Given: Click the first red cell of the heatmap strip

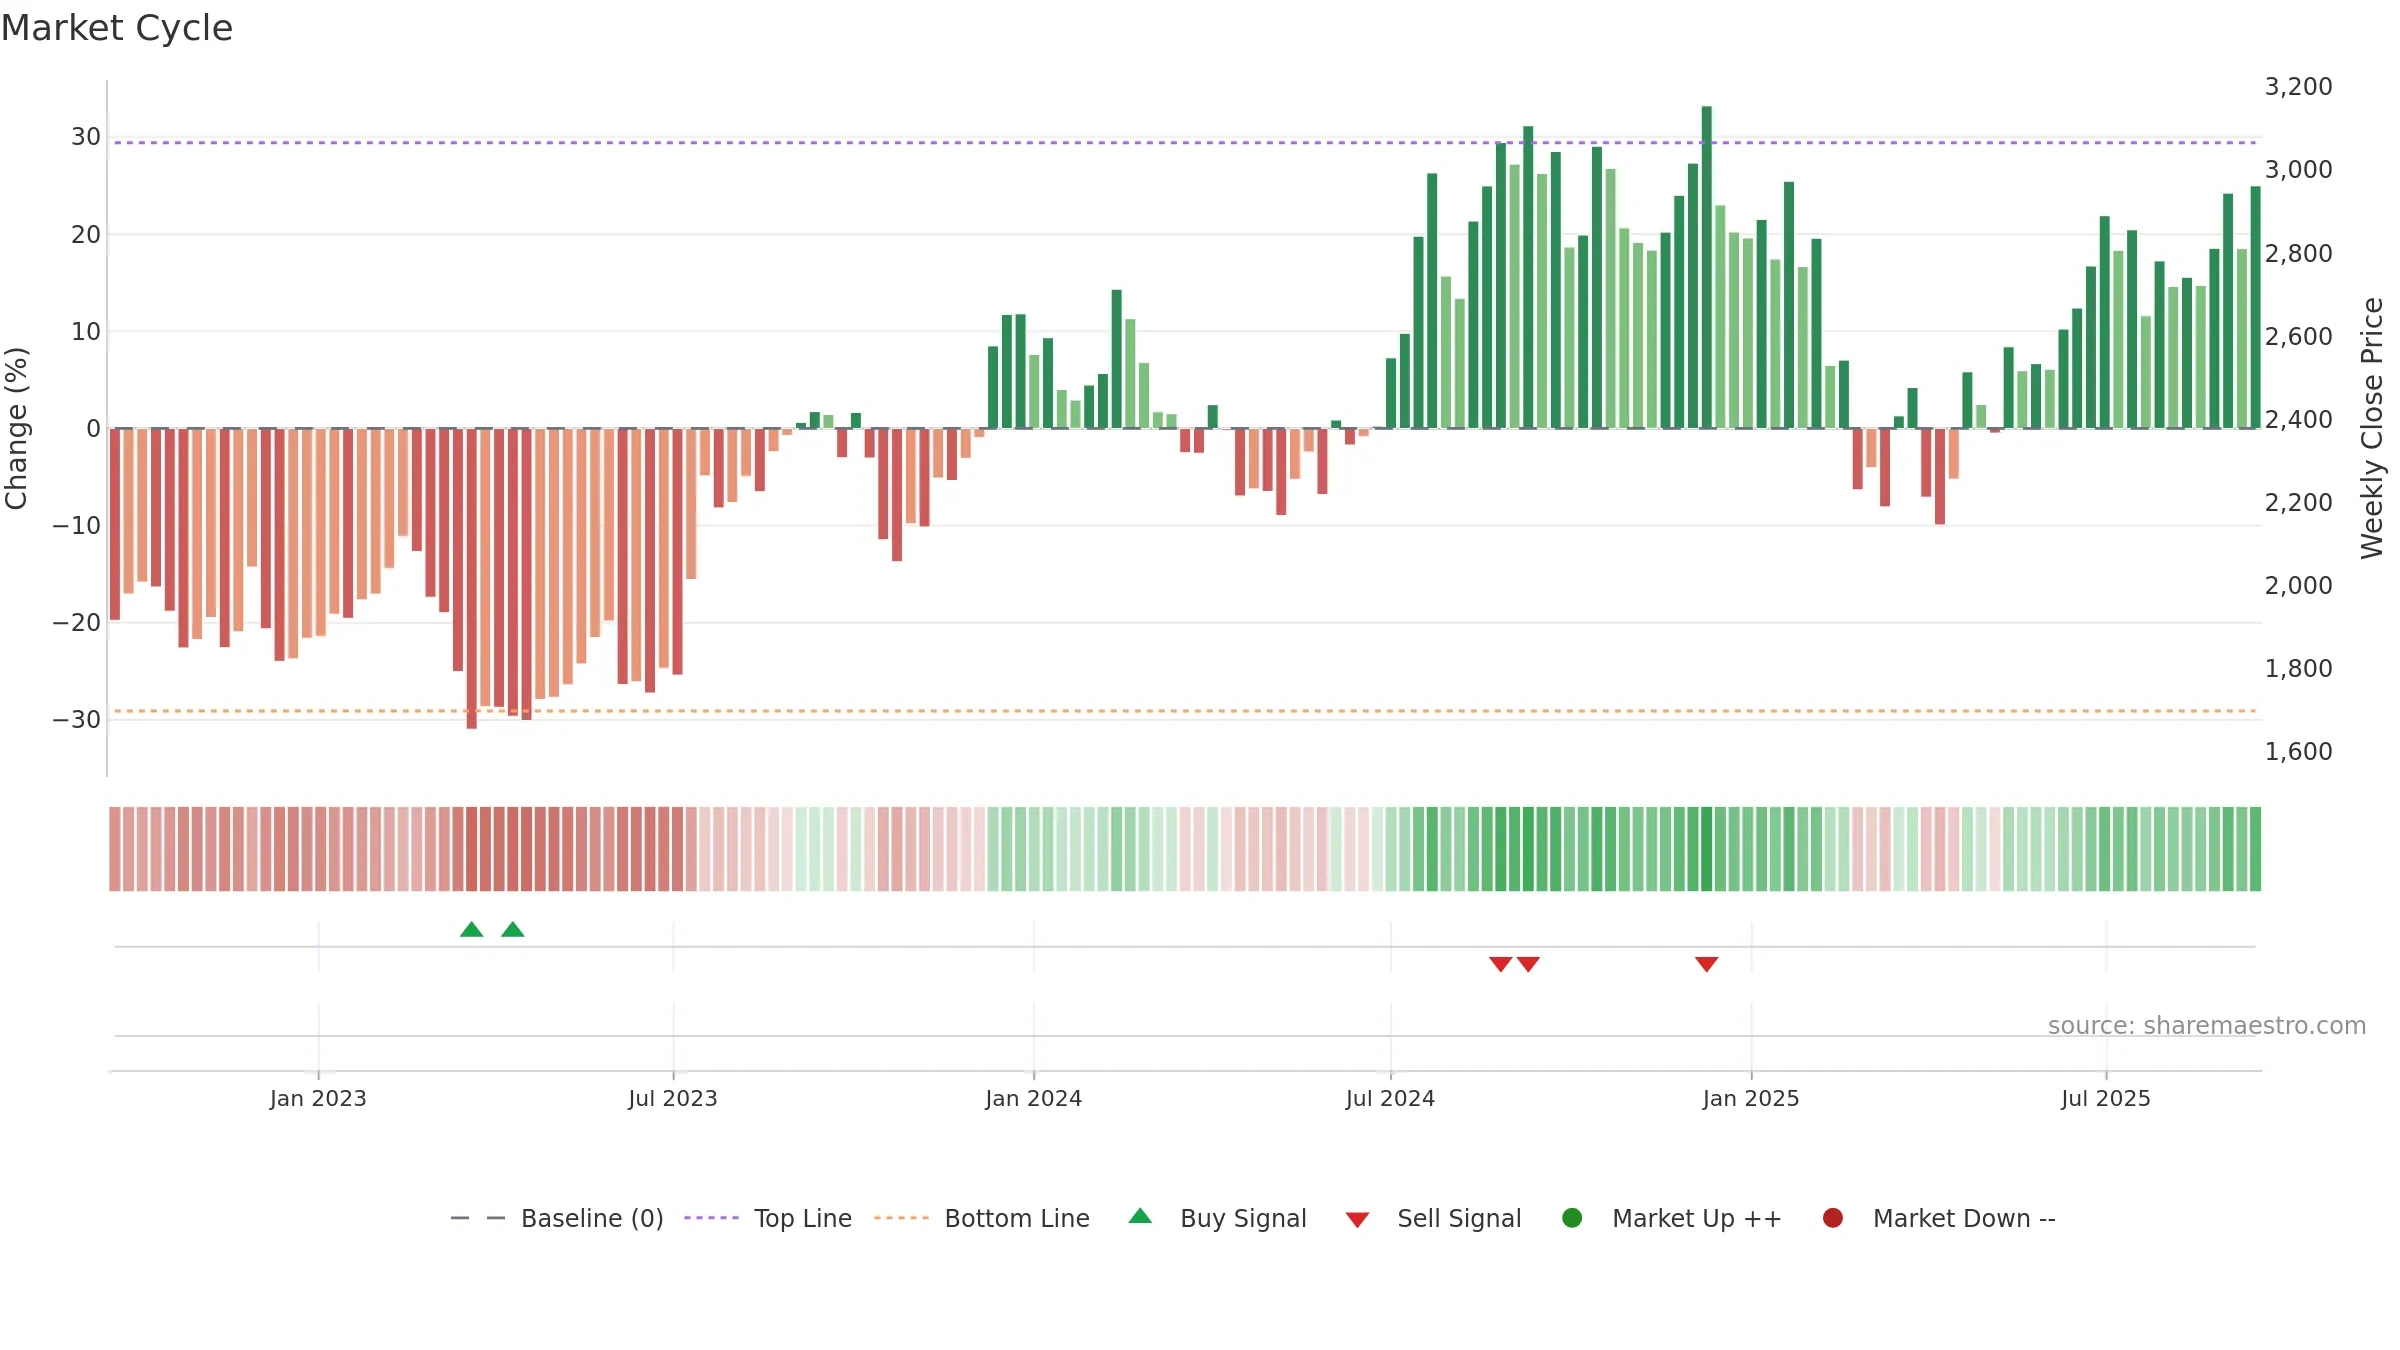Looking at the screenshot, I should tap(115, 849).
